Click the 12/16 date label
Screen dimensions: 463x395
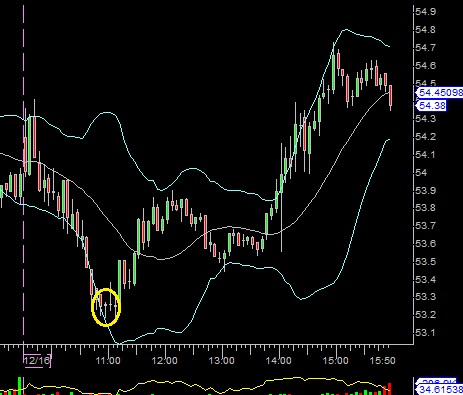pos(37,361)
